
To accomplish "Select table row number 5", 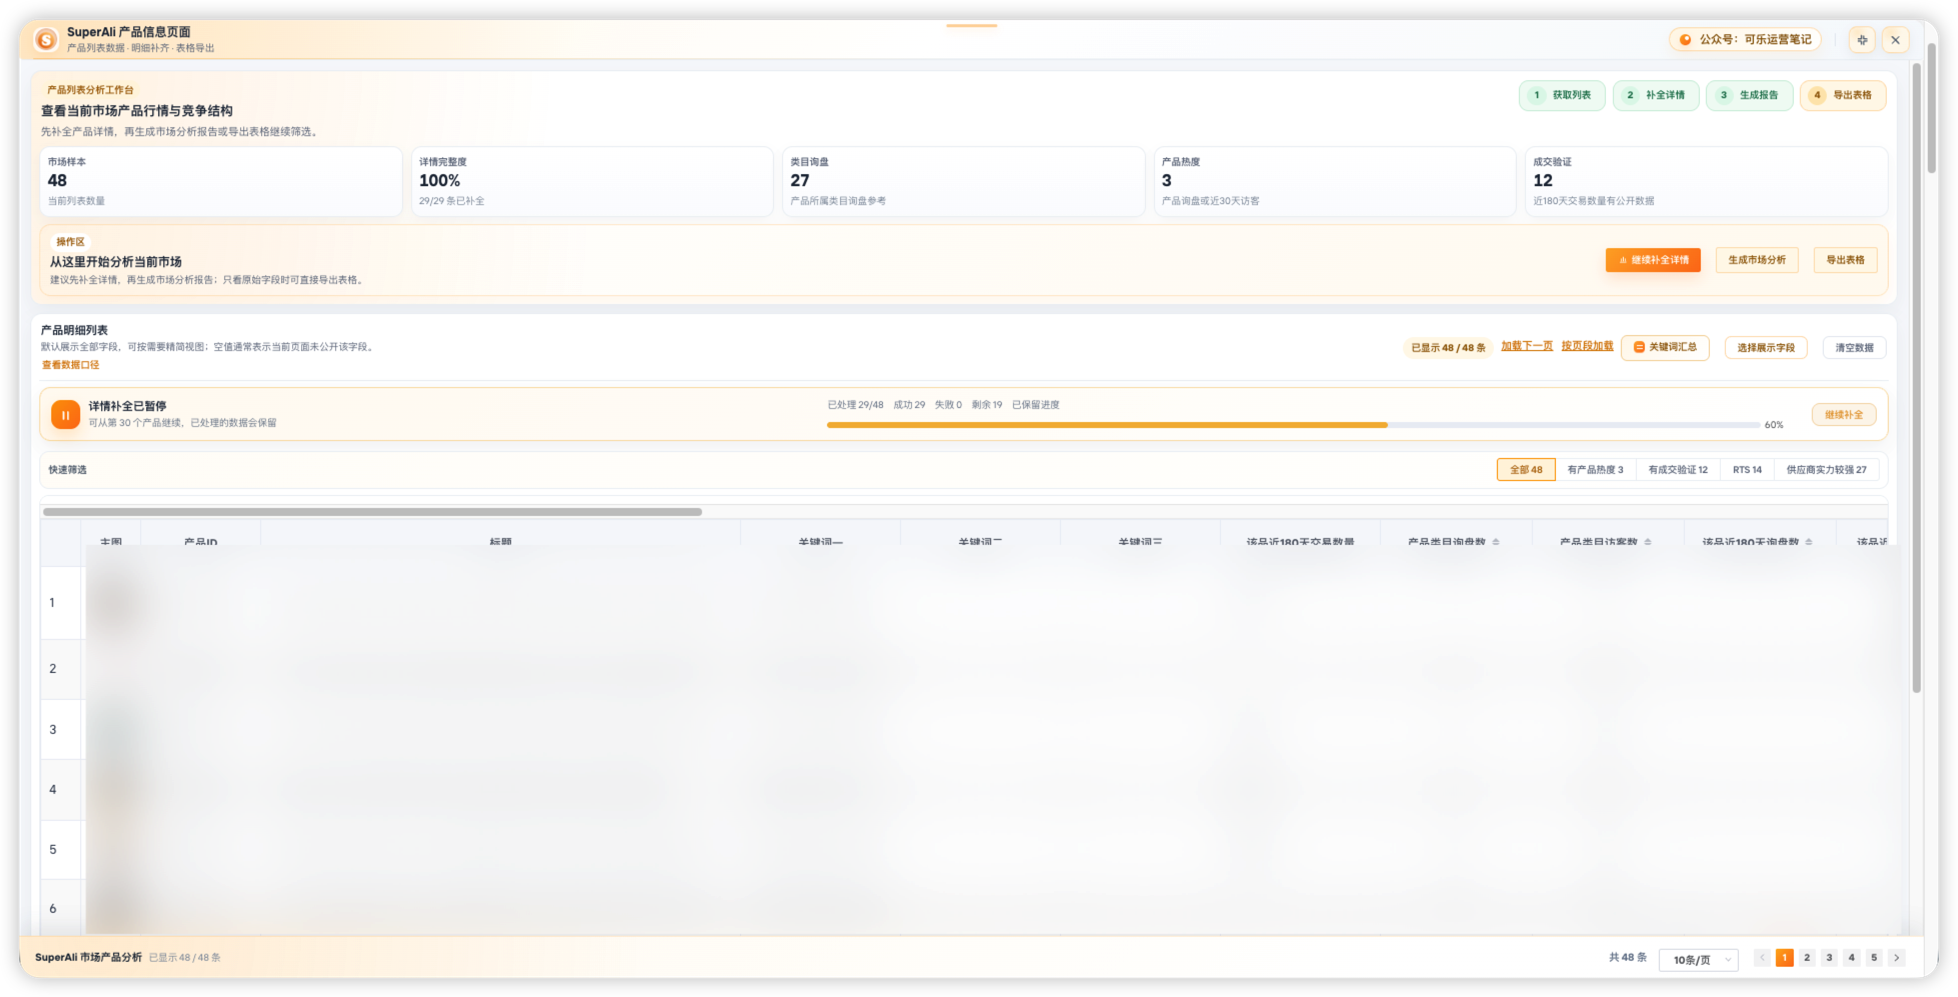I will pos(52,850).
